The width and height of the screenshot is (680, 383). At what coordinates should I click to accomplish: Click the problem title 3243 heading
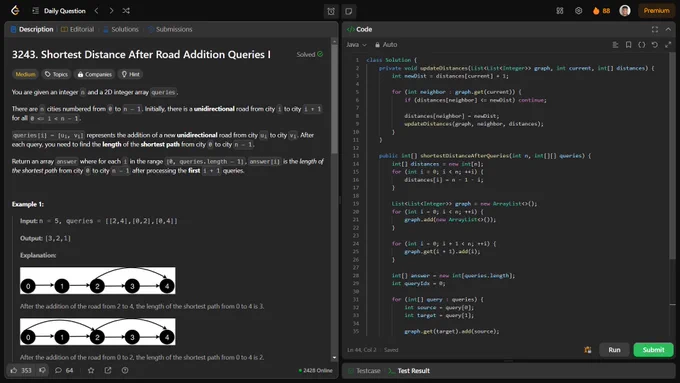pos(141,55)
